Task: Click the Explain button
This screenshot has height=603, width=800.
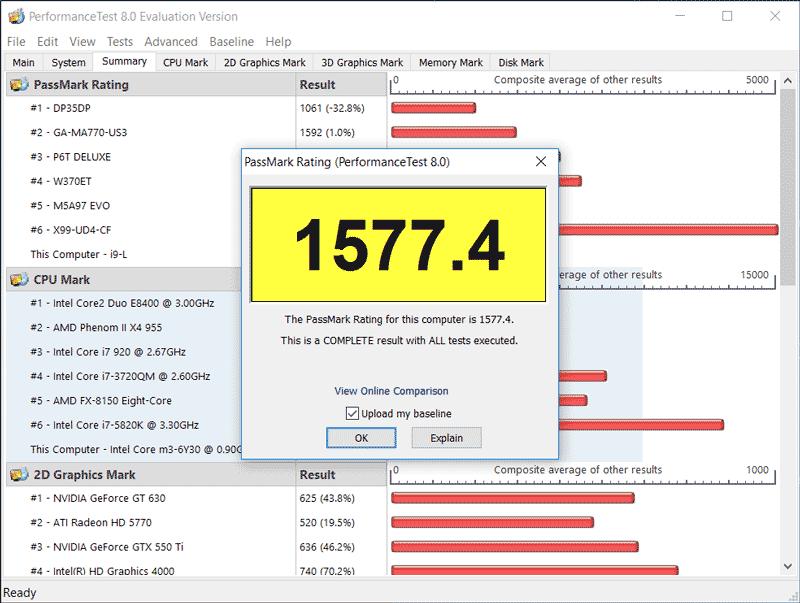Action: tap(446, 438)
